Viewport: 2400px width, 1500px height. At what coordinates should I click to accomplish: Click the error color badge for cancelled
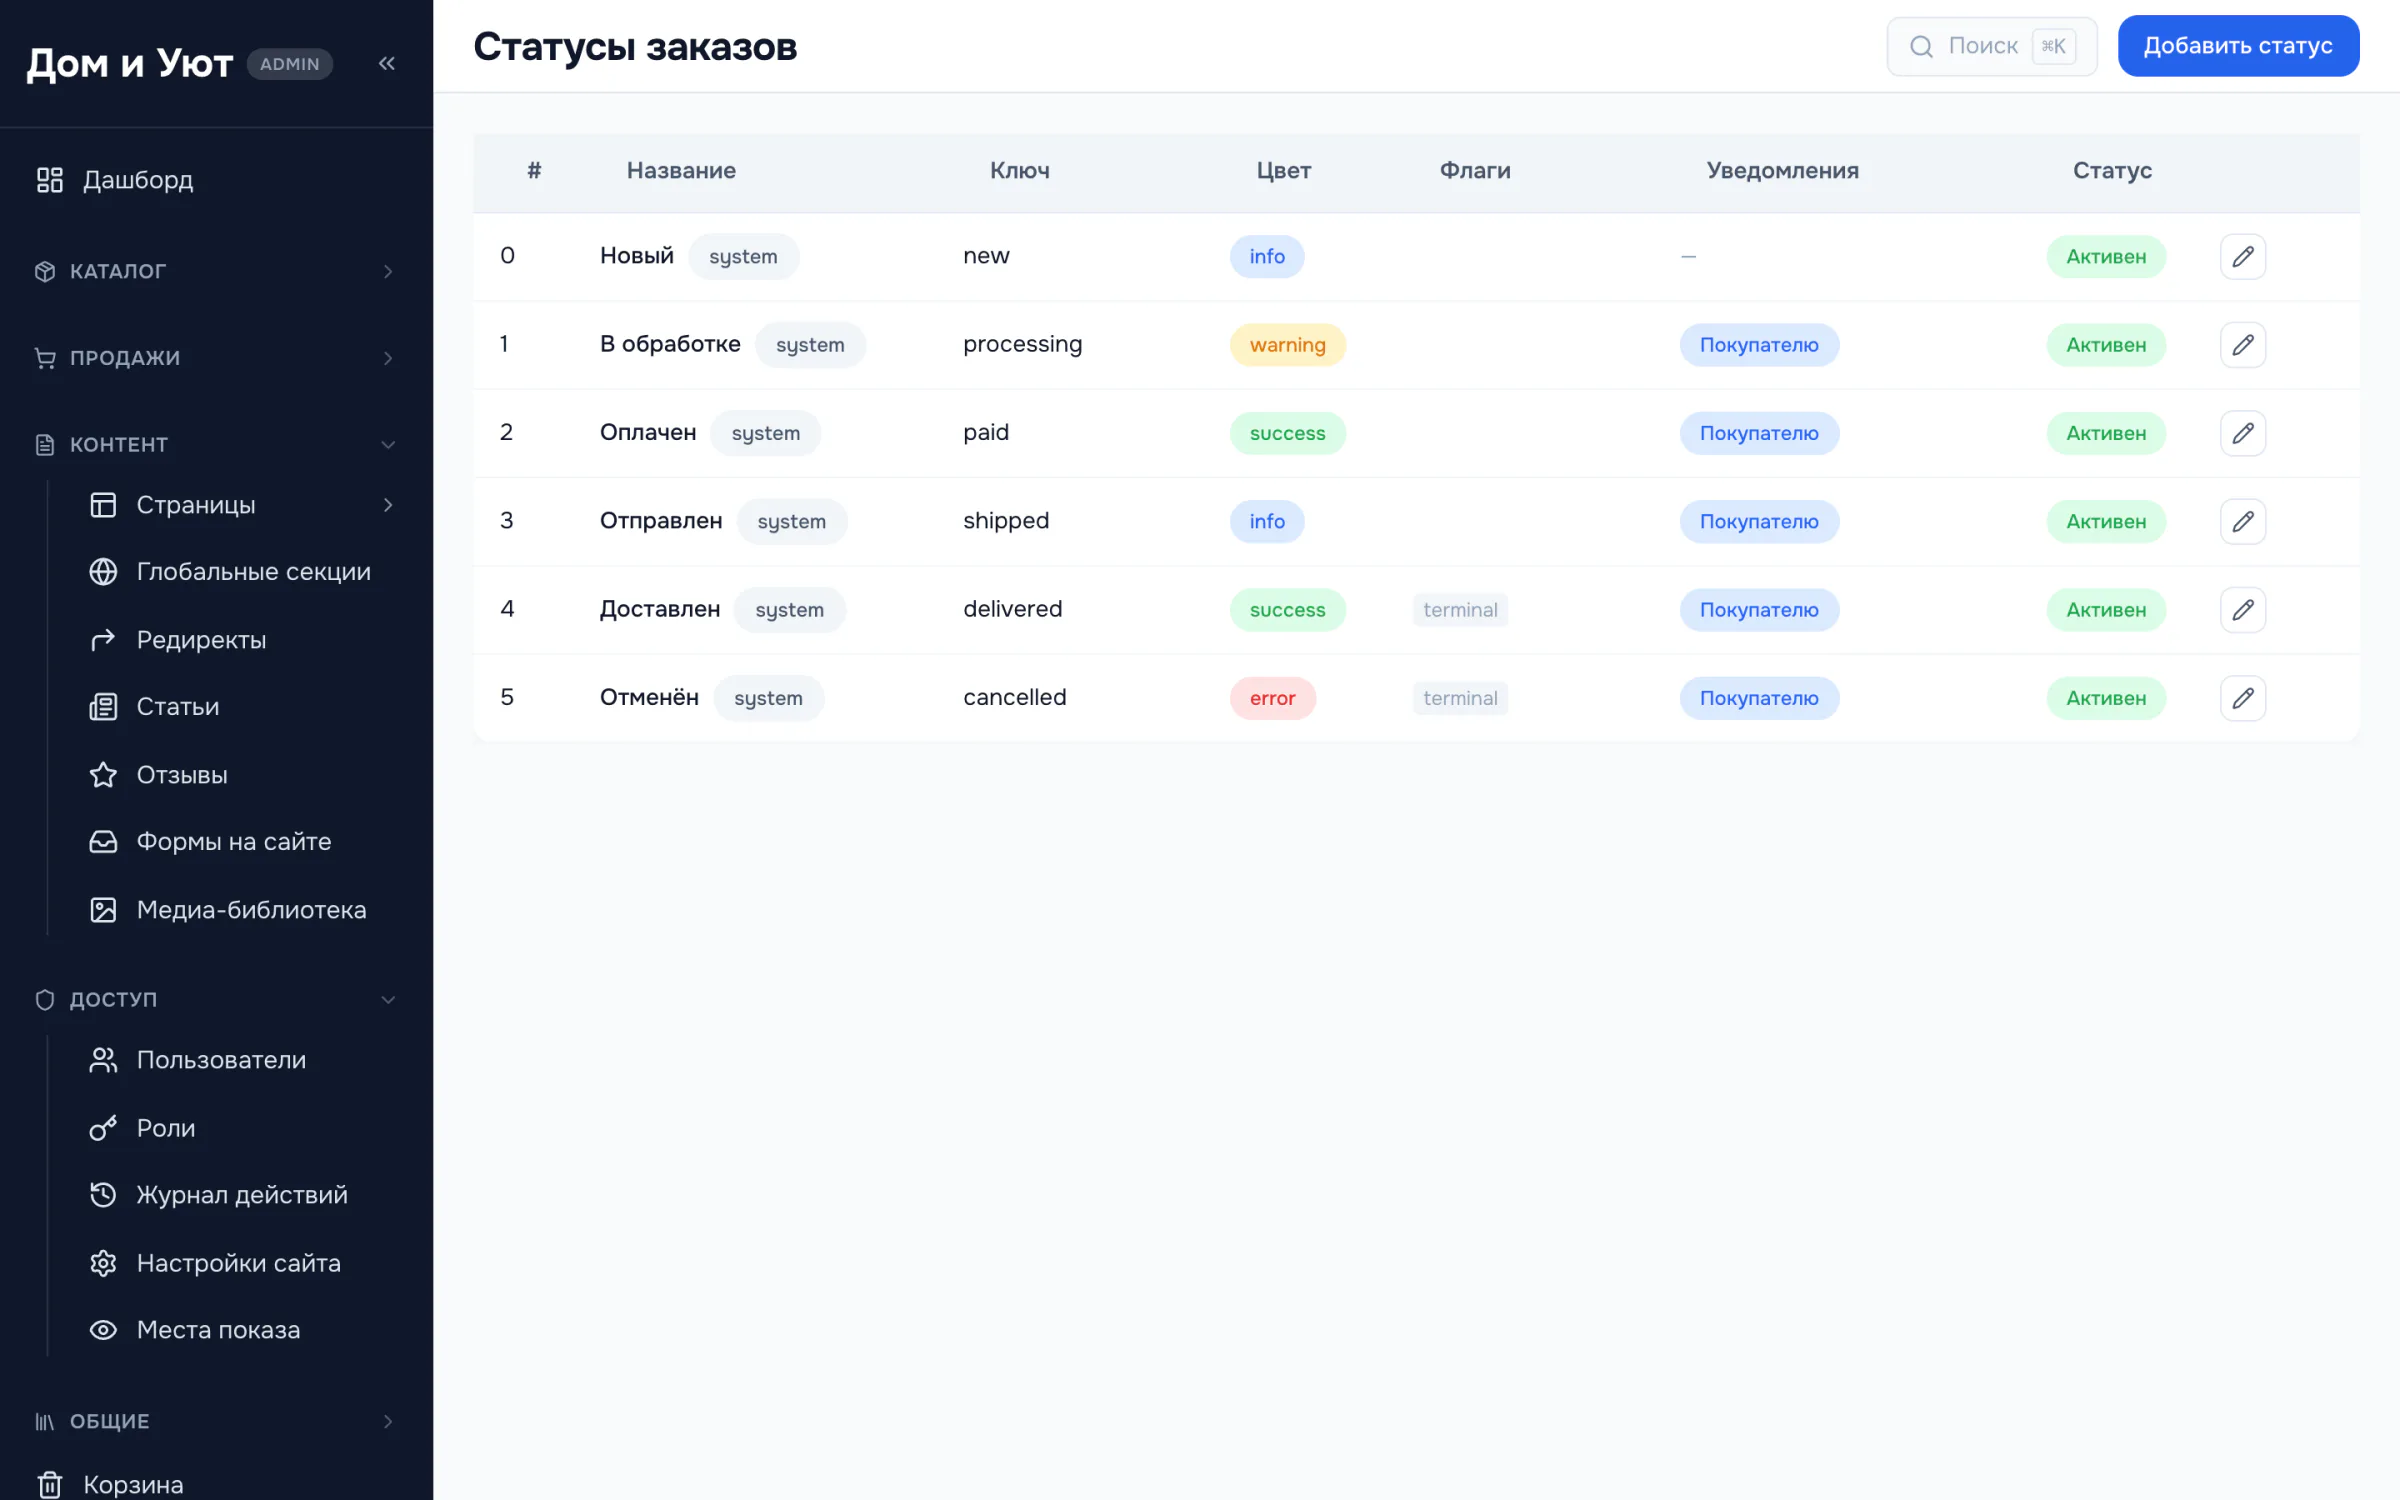click(1272, 698)
